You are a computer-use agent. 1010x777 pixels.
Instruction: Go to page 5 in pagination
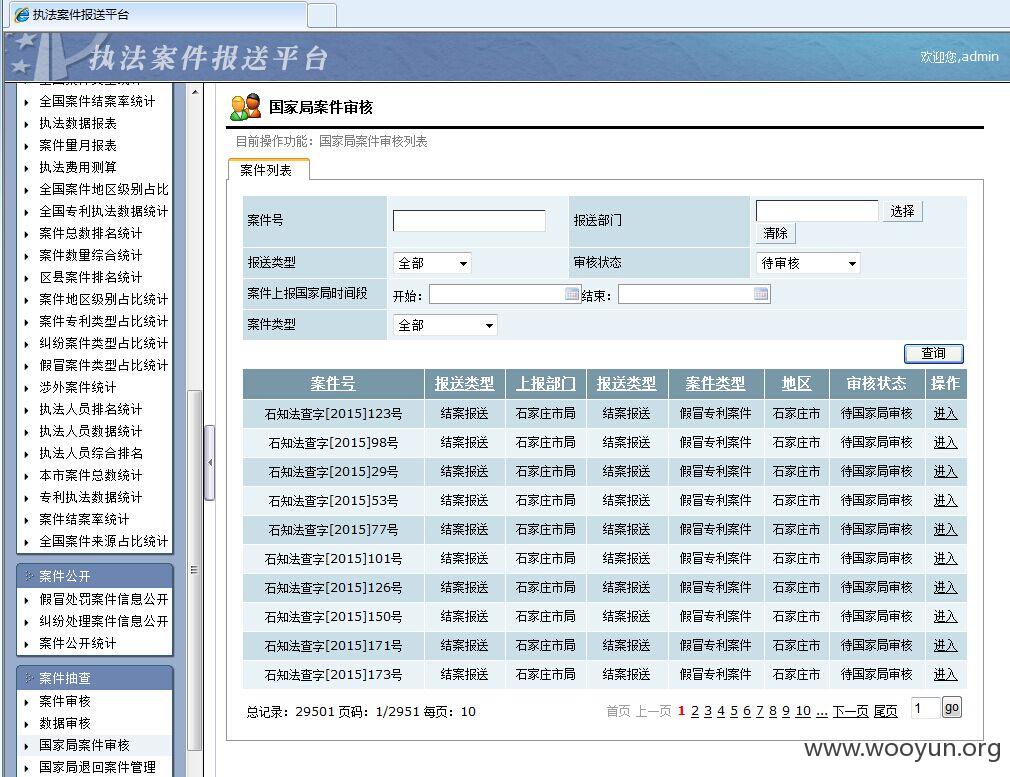pyautogui.click(x=734, y=711)
